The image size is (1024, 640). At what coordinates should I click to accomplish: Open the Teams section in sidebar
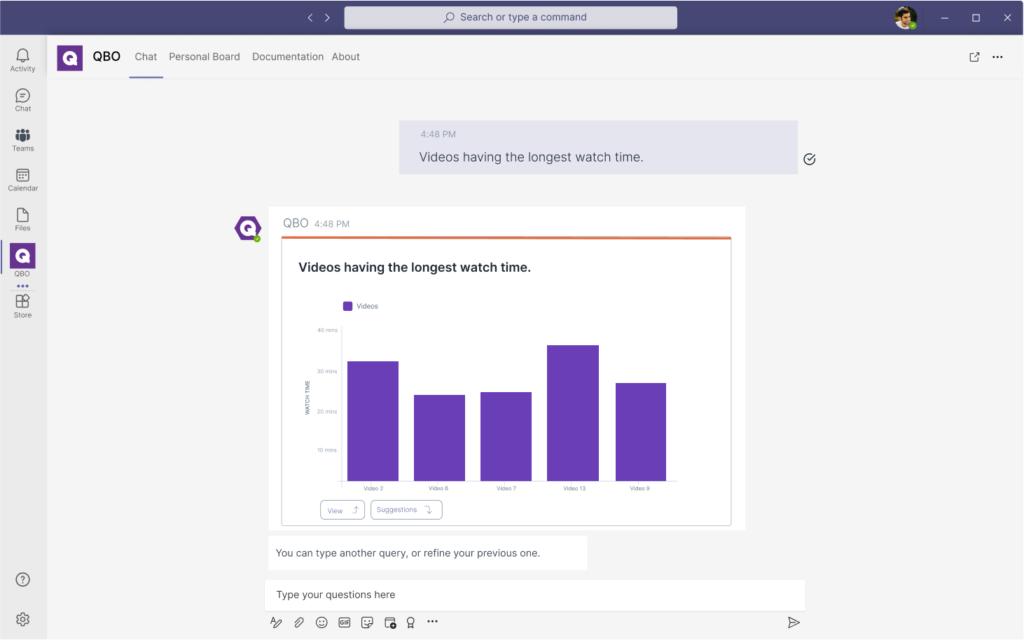click(22, 140)
